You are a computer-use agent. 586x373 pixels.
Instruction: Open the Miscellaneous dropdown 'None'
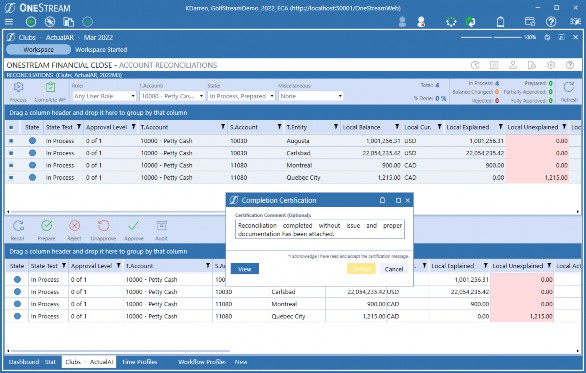click(311, 96)
